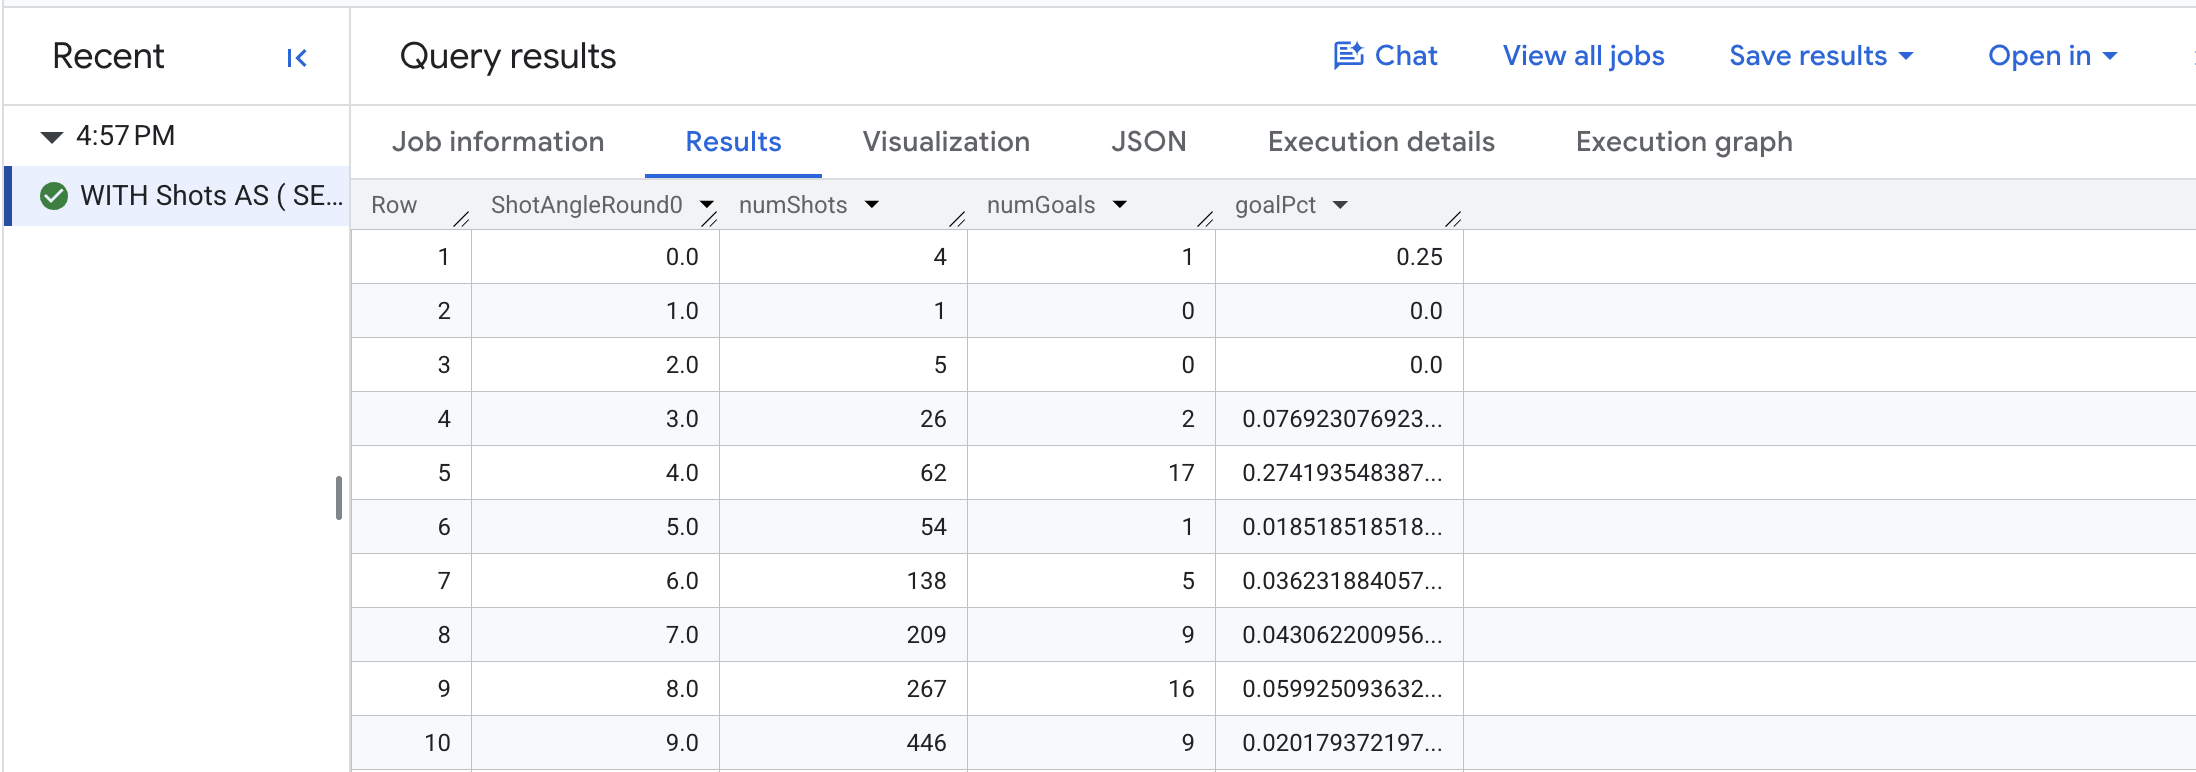2196x772 pixels.
Task: Open ShotAngleRound0 column dropdown arrow
Action: pyautogui.click(x=707, y=204)
